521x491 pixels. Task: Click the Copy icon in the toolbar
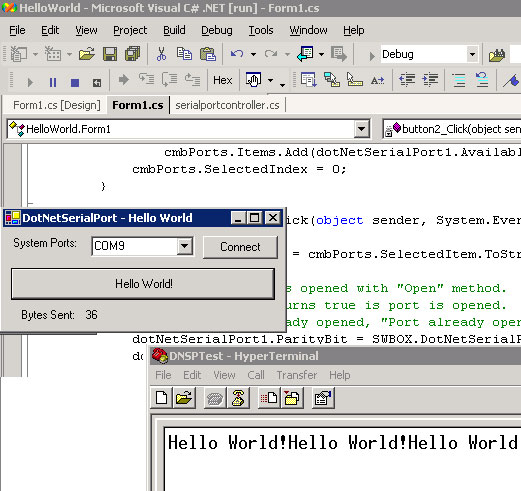coord(184,54)
